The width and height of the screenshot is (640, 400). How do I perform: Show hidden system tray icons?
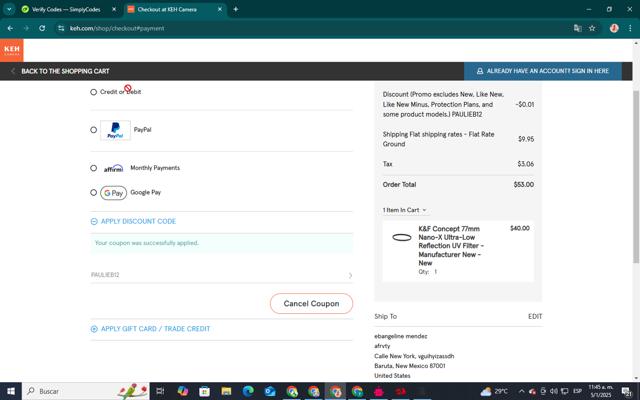[521, 391]
